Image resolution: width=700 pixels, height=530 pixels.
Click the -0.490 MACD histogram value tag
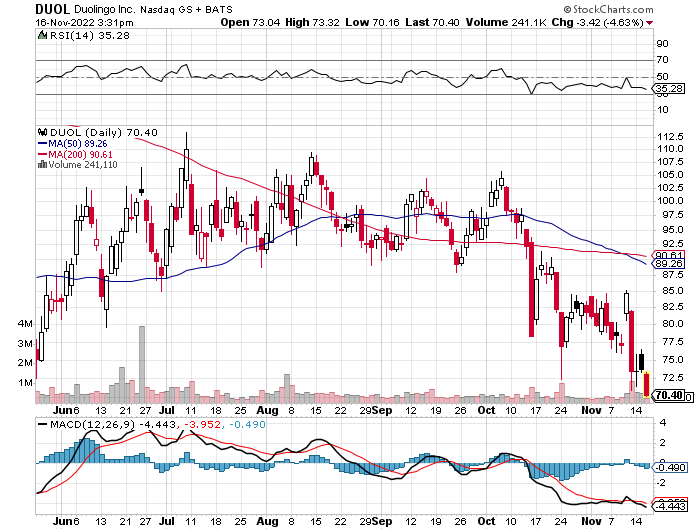point(670,467)
